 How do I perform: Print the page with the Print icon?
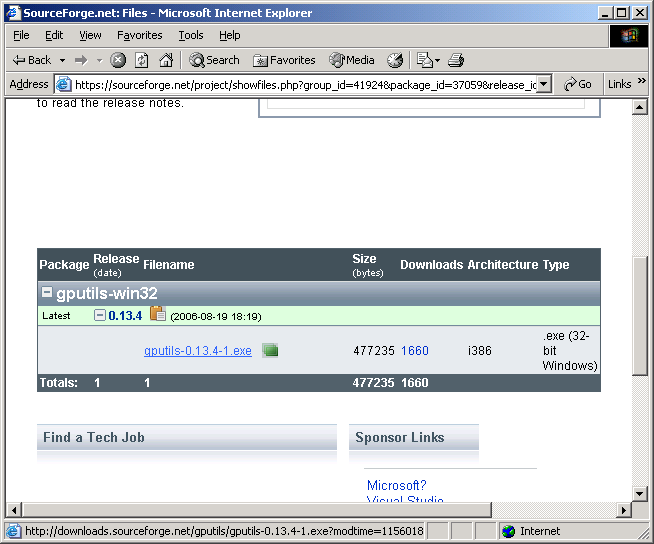[x=455, y=60]
